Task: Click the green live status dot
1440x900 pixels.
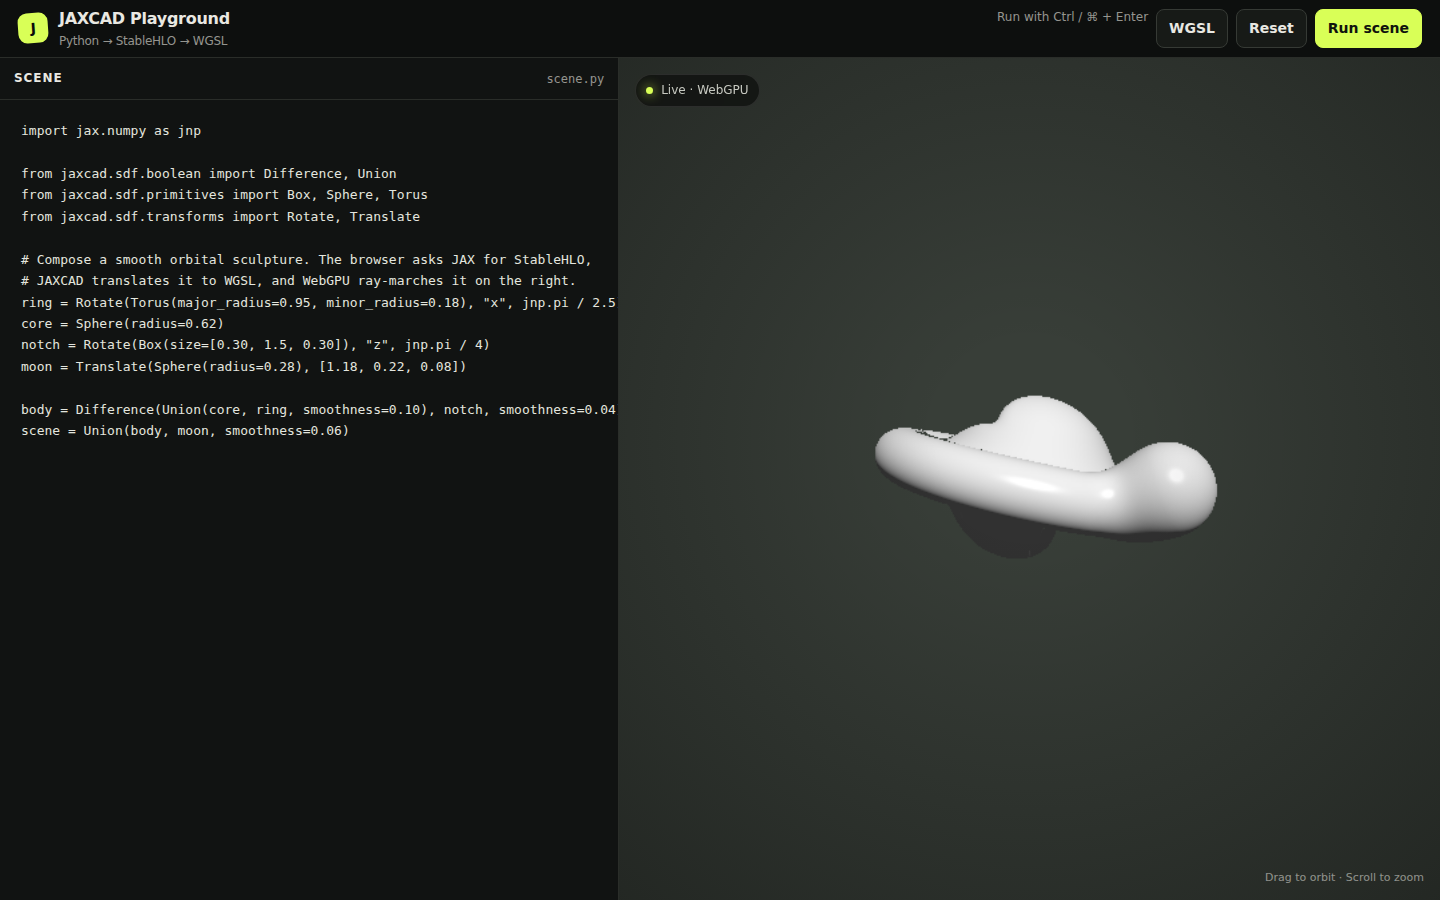Action: [x=650, y=90]
